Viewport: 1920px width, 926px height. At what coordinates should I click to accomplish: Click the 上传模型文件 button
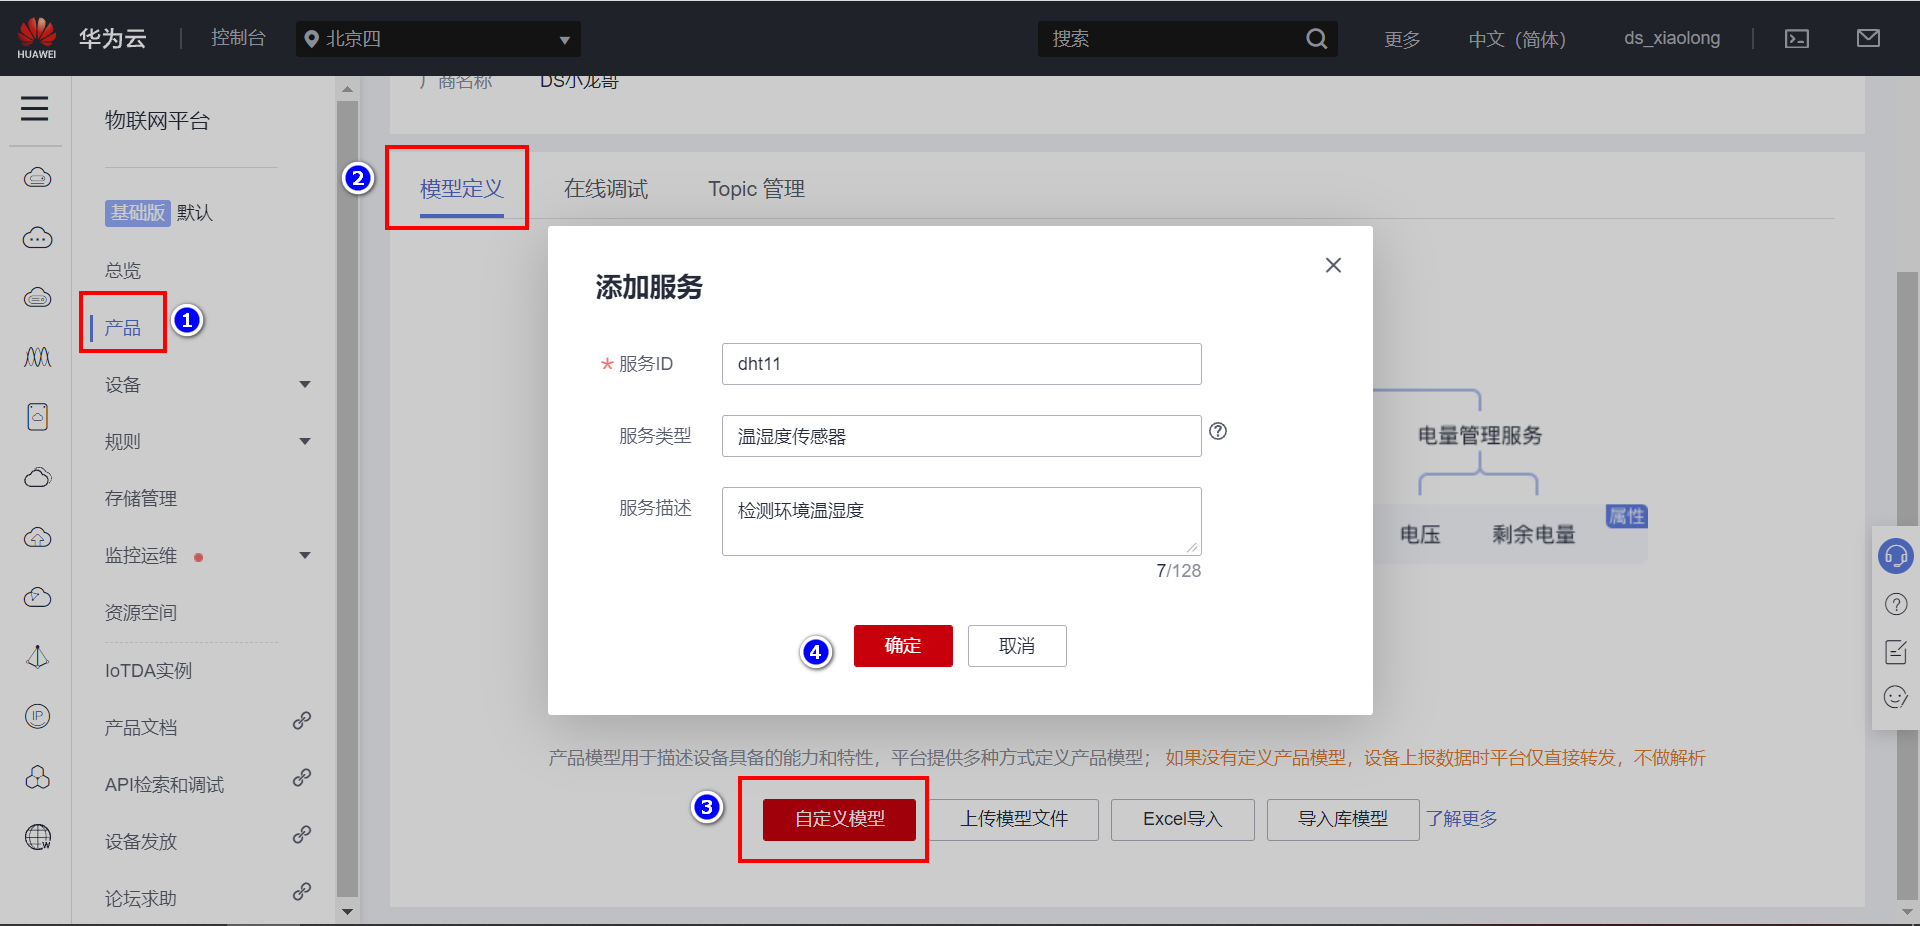[x=1014, y=819]
